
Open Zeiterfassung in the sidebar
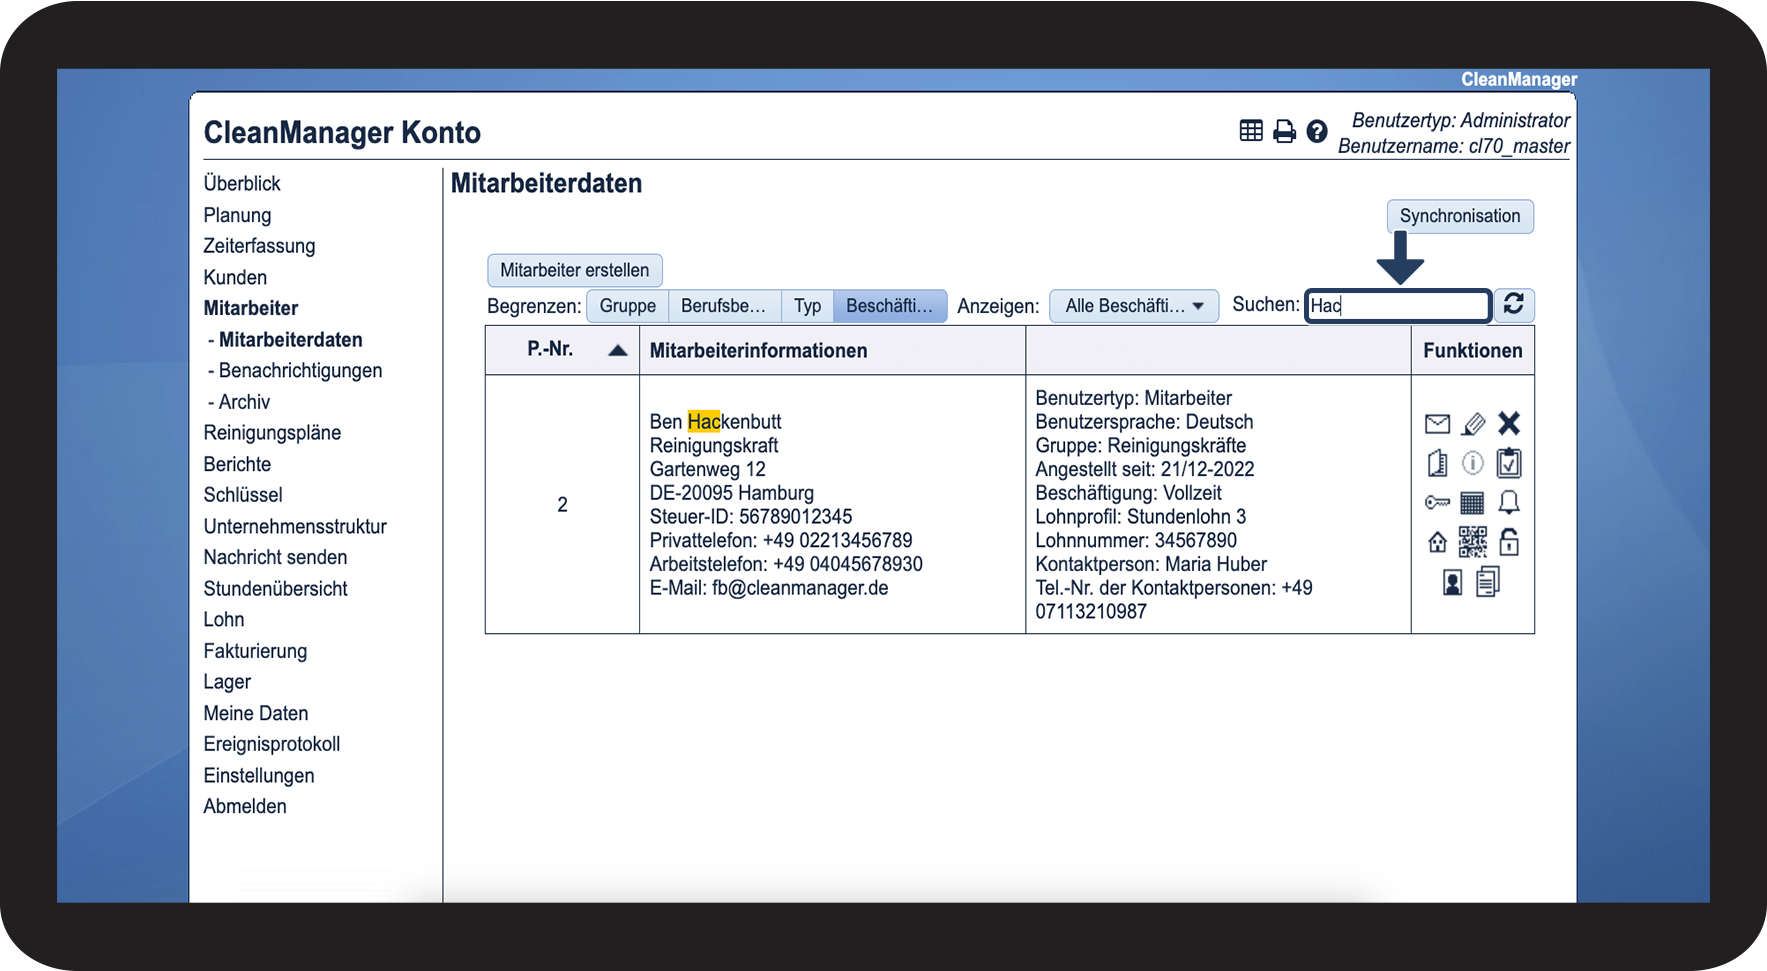(259, 246)
